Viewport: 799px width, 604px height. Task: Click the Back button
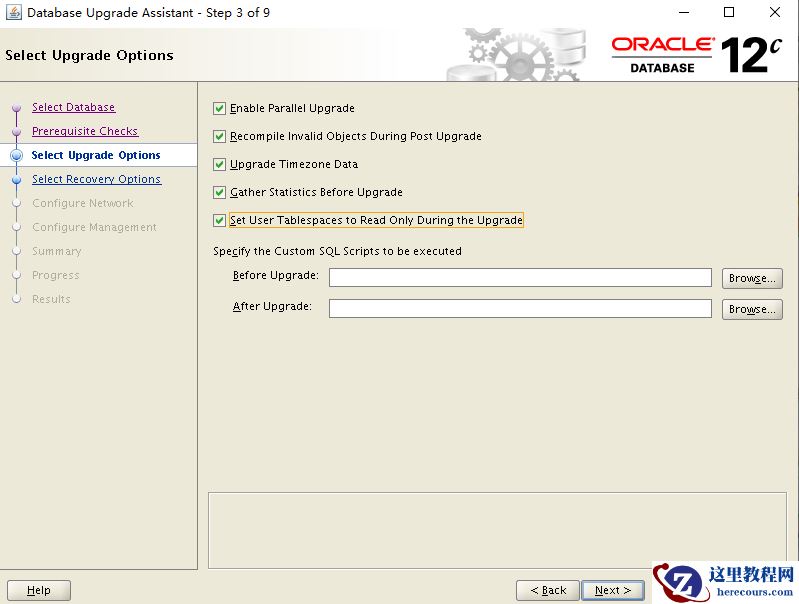point(548,590)
